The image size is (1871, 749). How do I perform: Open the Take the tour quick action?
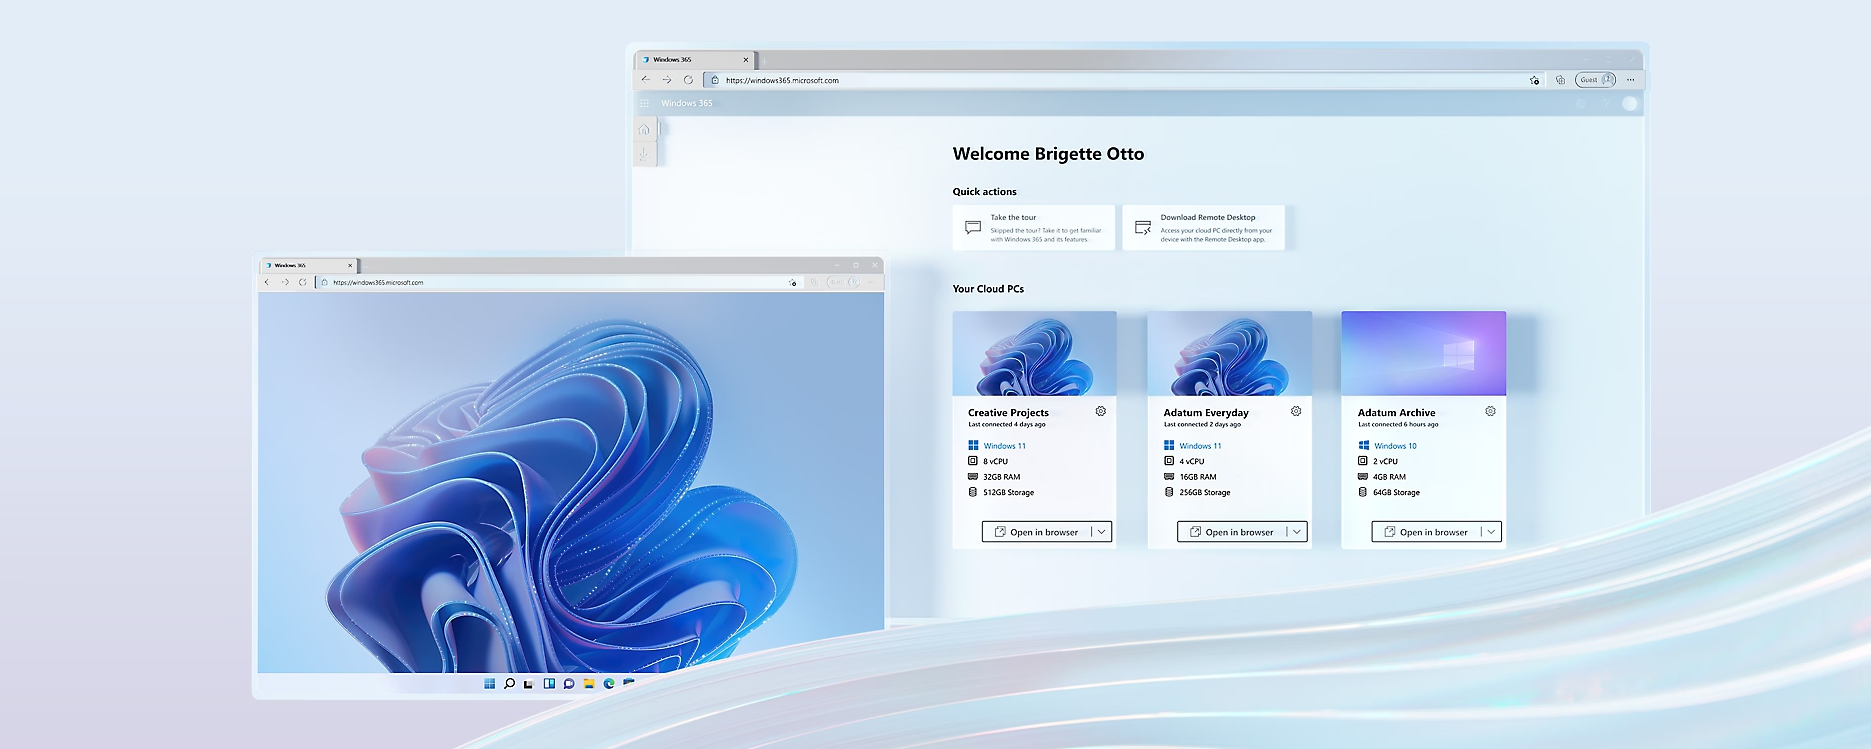point(1034,228)
